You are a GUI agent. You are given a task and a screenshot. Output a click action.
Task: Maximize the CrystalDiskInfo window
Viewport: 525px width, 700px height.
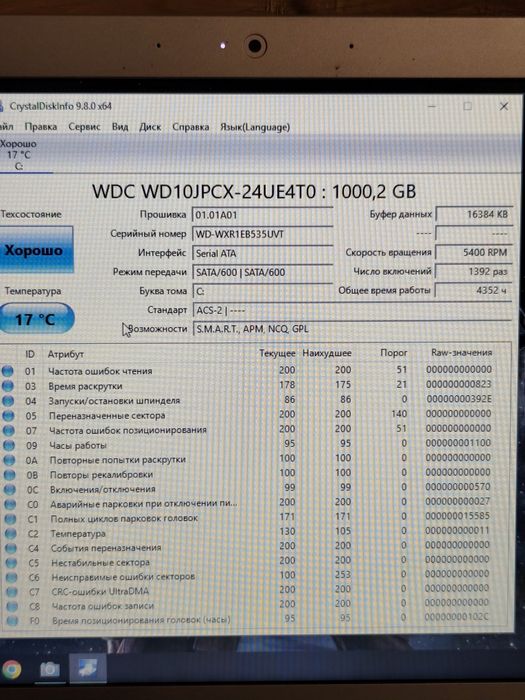467,106
